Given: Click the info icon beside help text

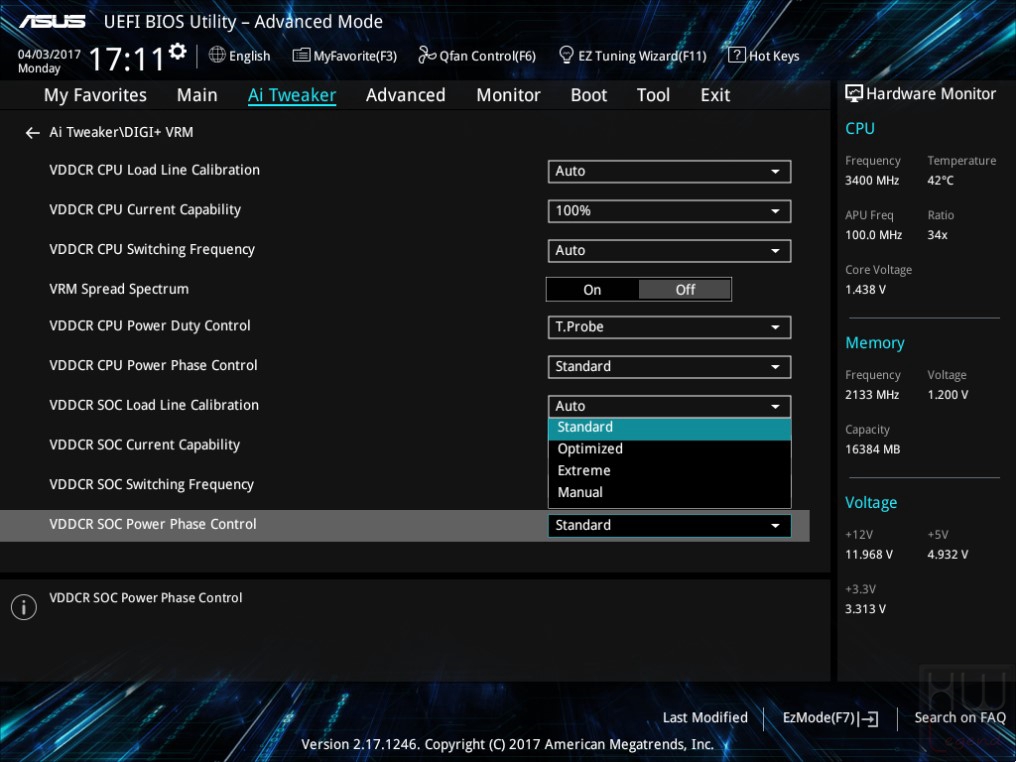Looking at the screenshot, I should pyautogui.click(x=24, y=607).
